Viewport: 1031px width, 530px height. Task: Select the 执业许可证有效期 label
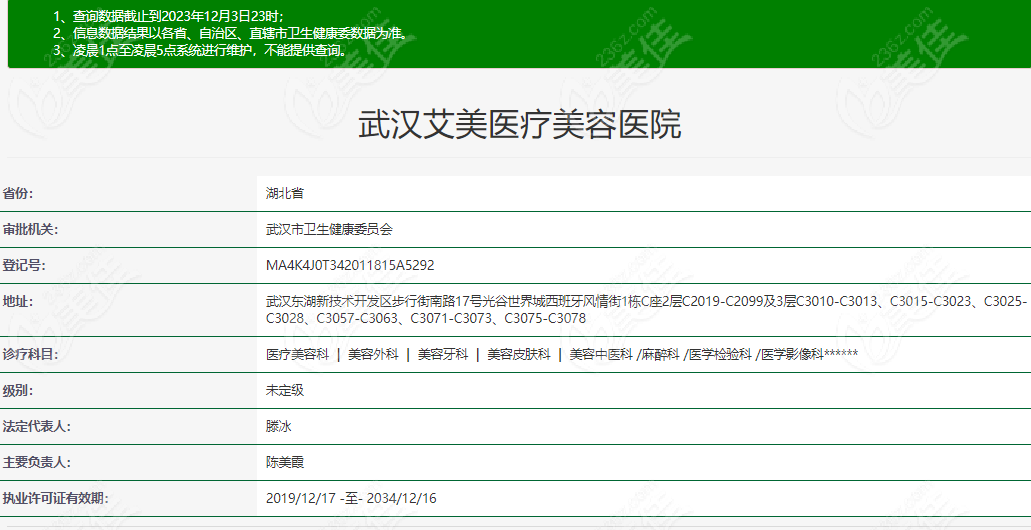coord(55,498)
